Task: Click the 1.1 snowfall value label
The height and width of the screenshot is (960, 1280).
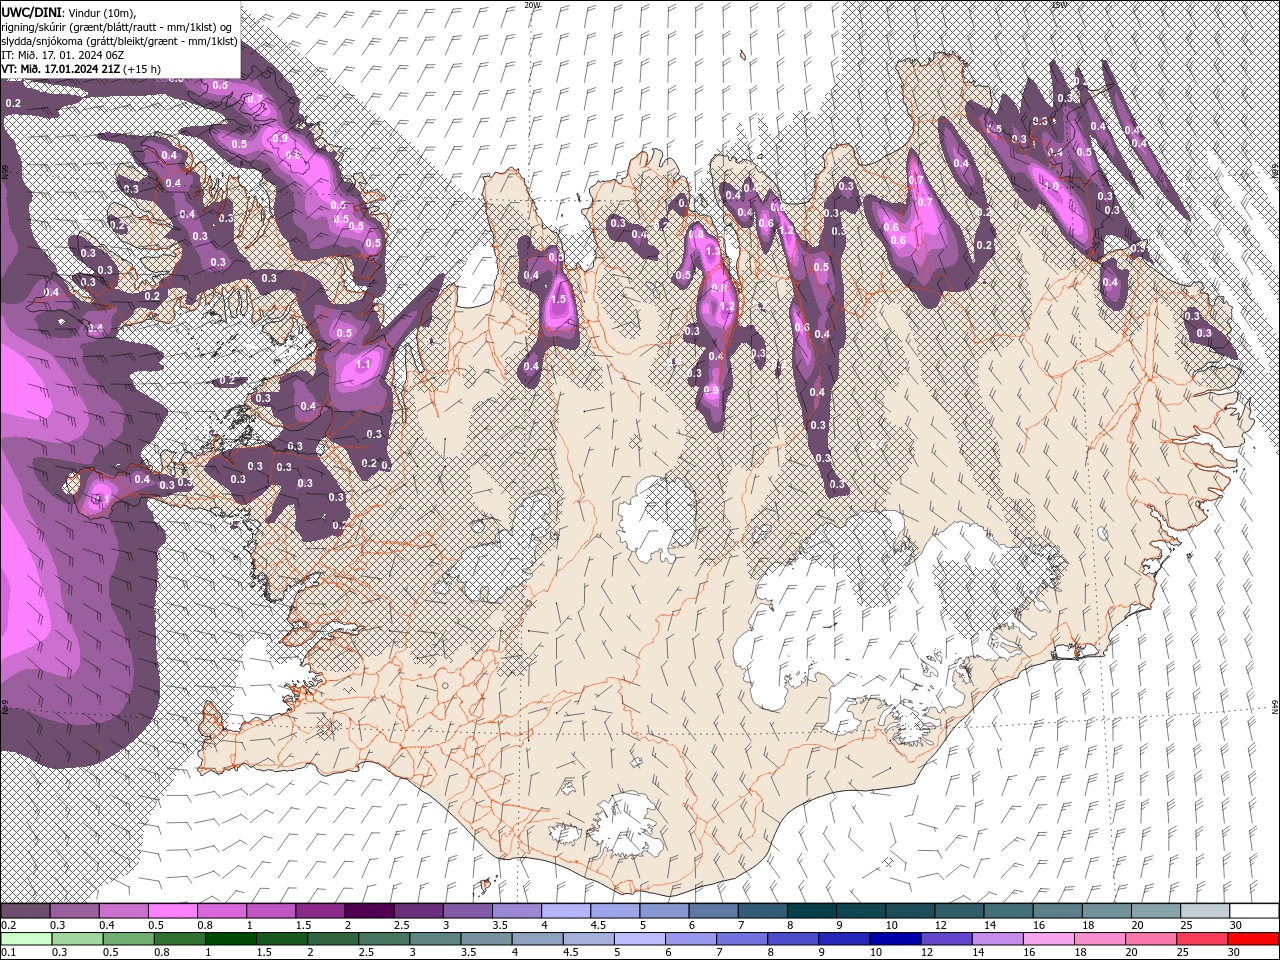Action: coord(363,365)
